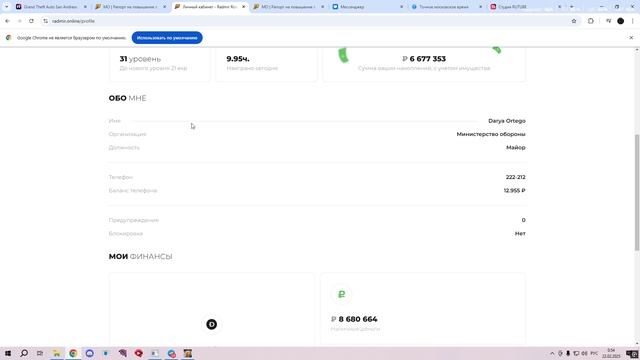Viewport: 640px width, 360px height.
Task: Open the Chrome three-dot menu
Action: click(x=632, y=21)
